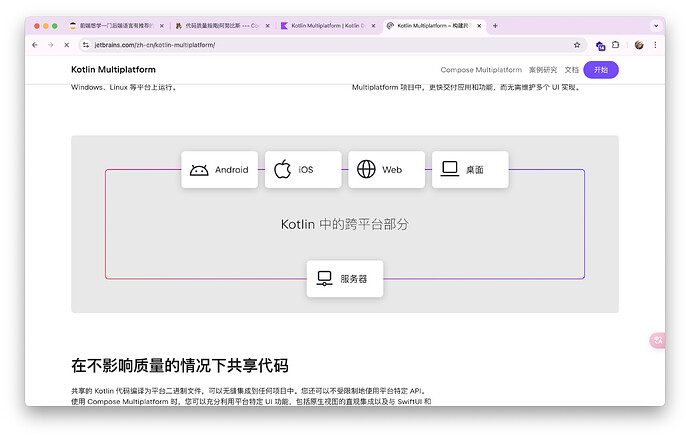
Task: Open the 案例研究 nav link
Action: tap(543, 70)
